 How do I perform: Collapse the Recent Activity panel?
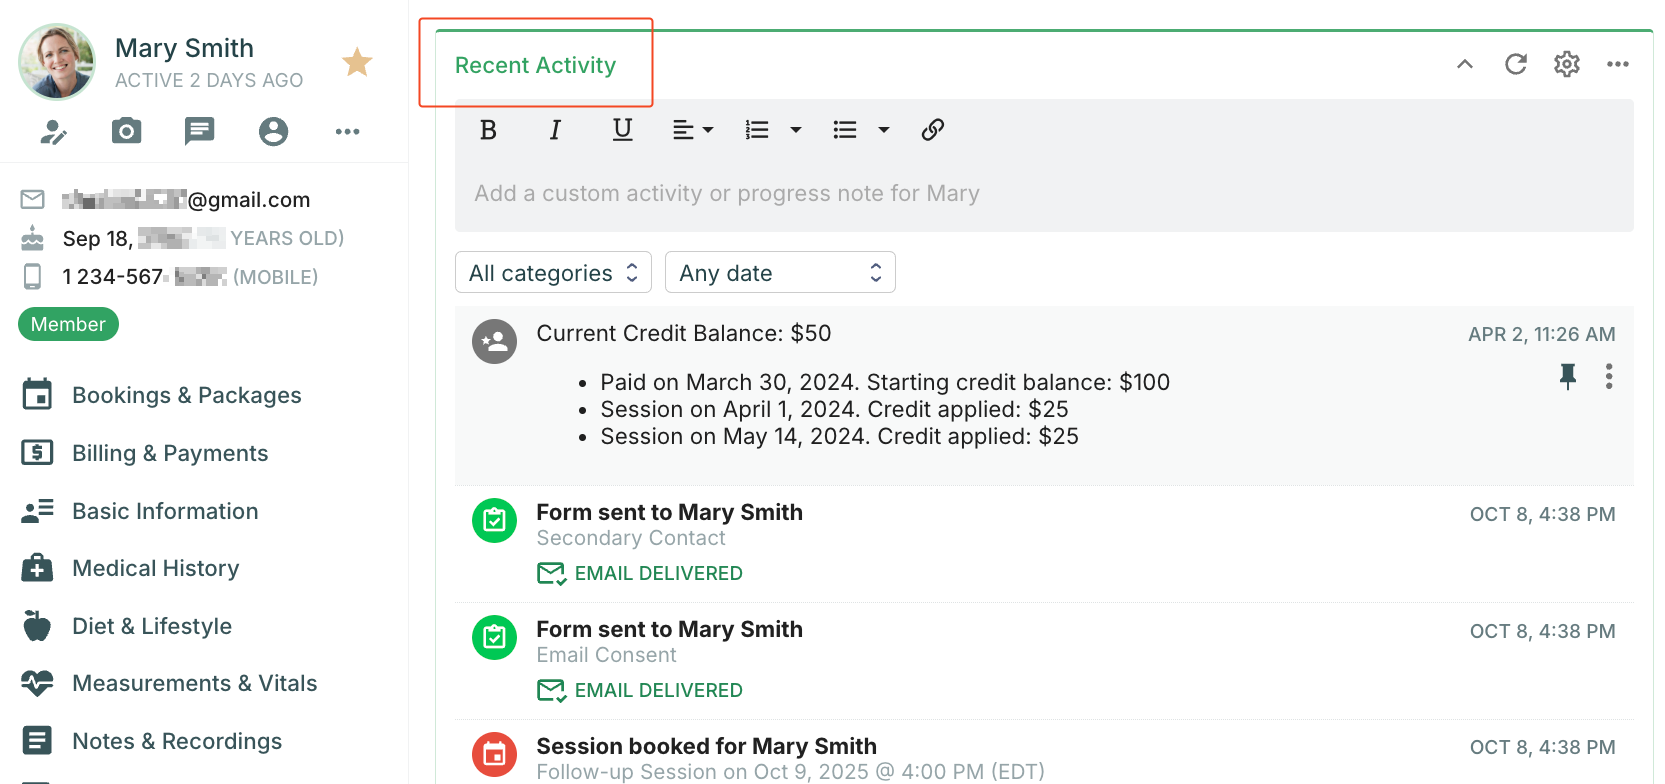tap(1464, 64)
